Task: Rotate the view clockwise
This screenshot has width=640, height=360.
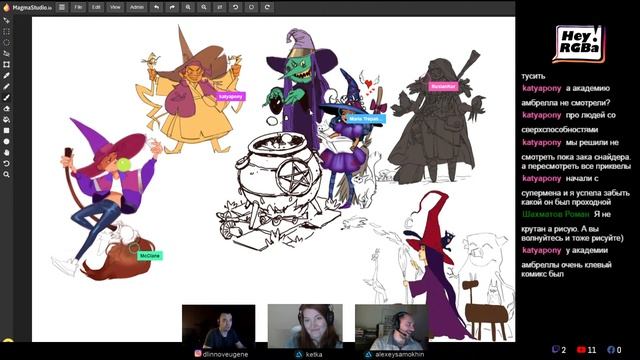Action: pos(267,7)
